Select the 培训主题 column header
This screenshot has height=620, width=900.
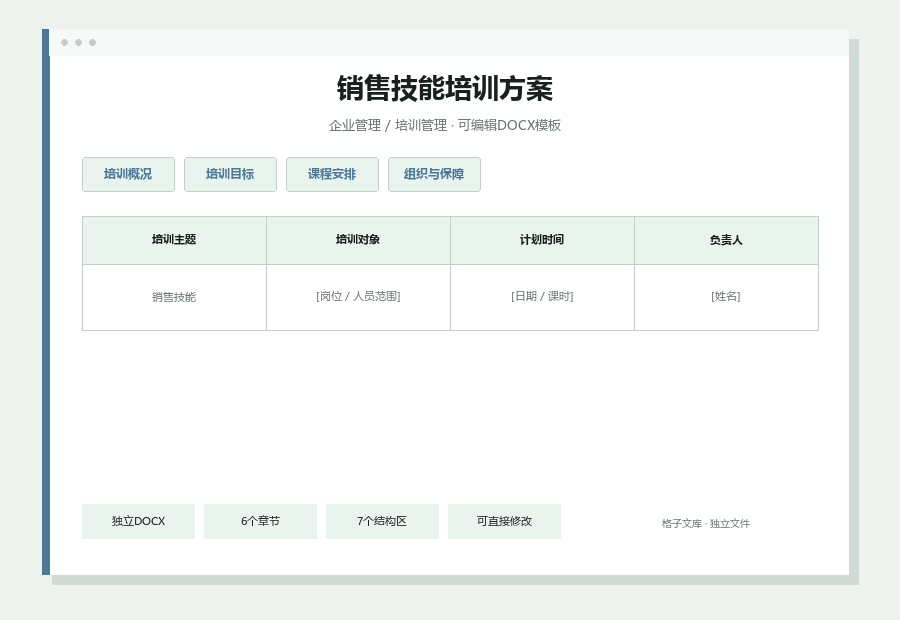[174, 241]
